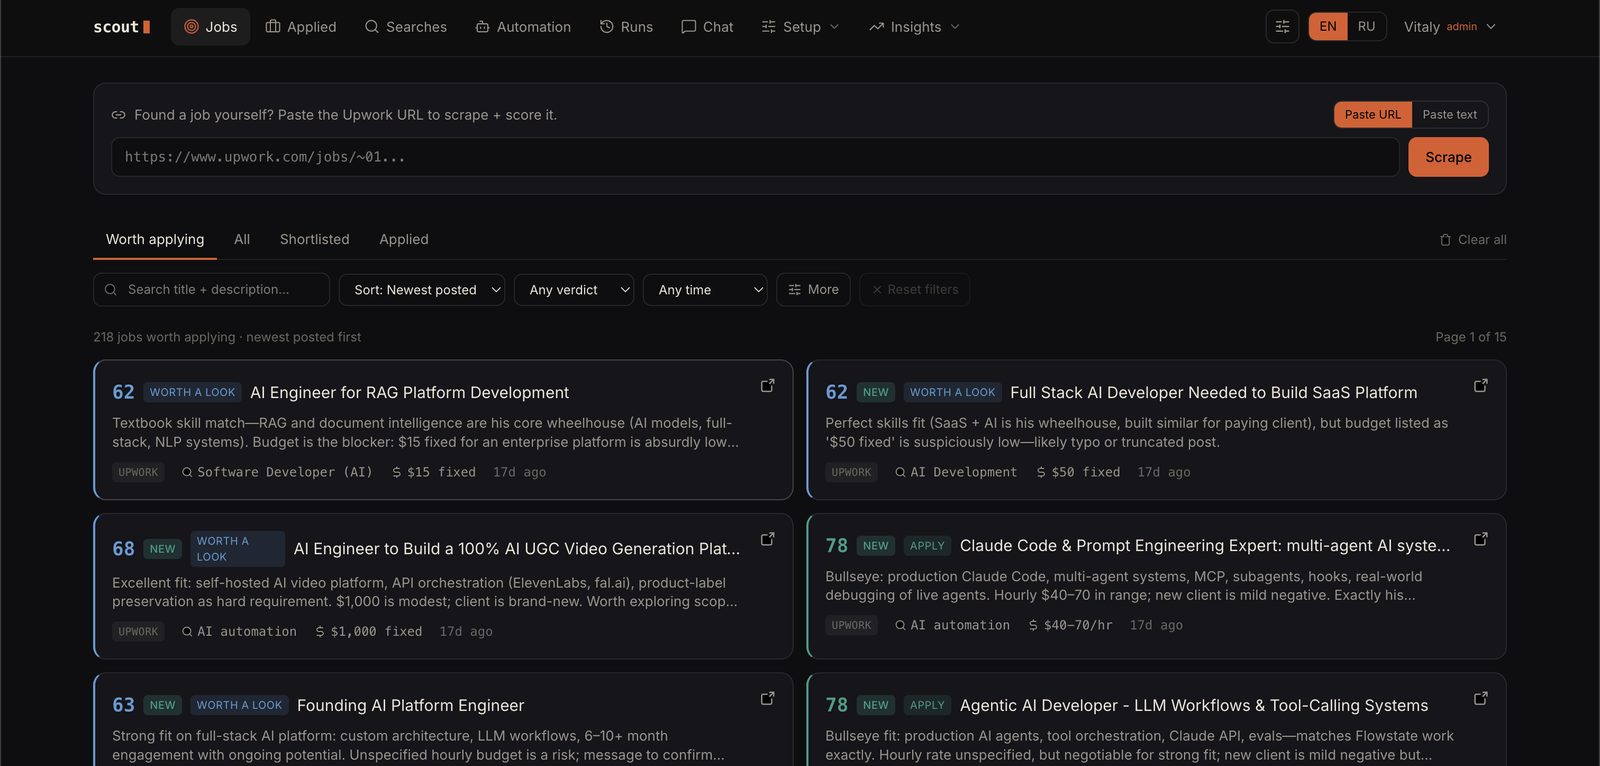The width and height of the screenshot is (1600, 766).
Task: Open the Any verdict dropdown
Action: tap(574, 290)
